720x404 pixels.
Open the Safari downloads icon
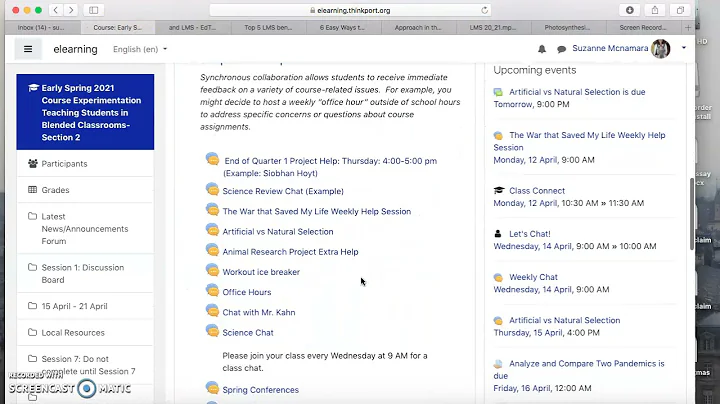tap(630, 10)
